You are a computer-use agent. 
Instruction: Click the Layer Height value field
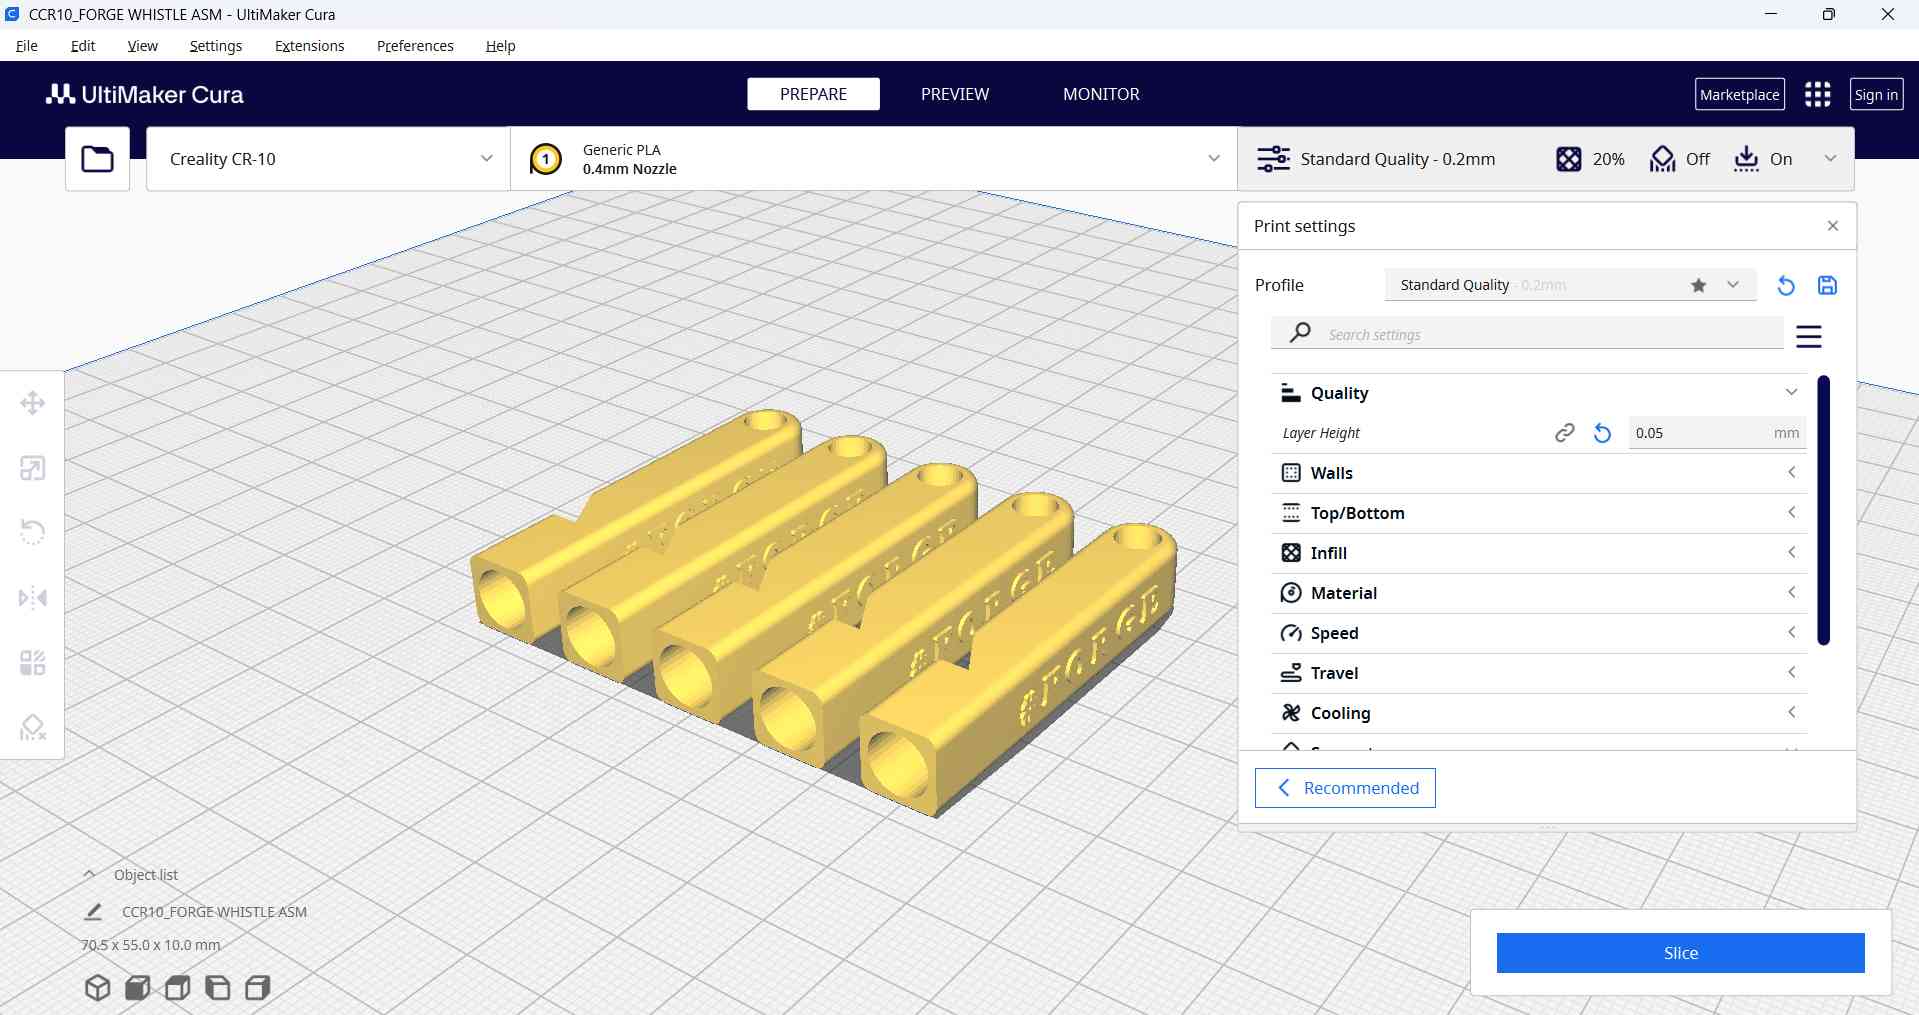point(1716,433)
